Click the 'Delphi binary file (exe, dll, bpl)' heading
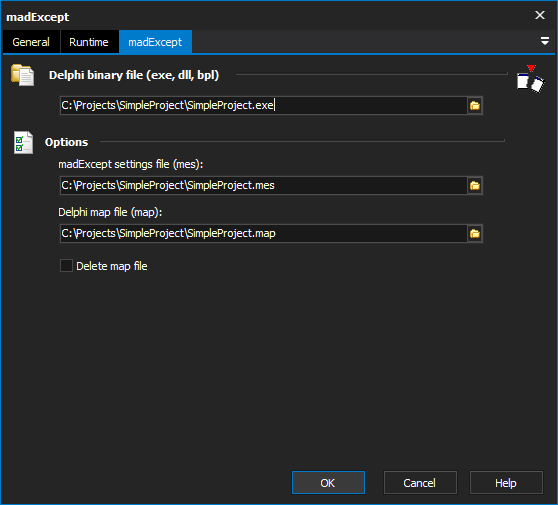Viewport: 558px width, 505px height. [134, 75]
